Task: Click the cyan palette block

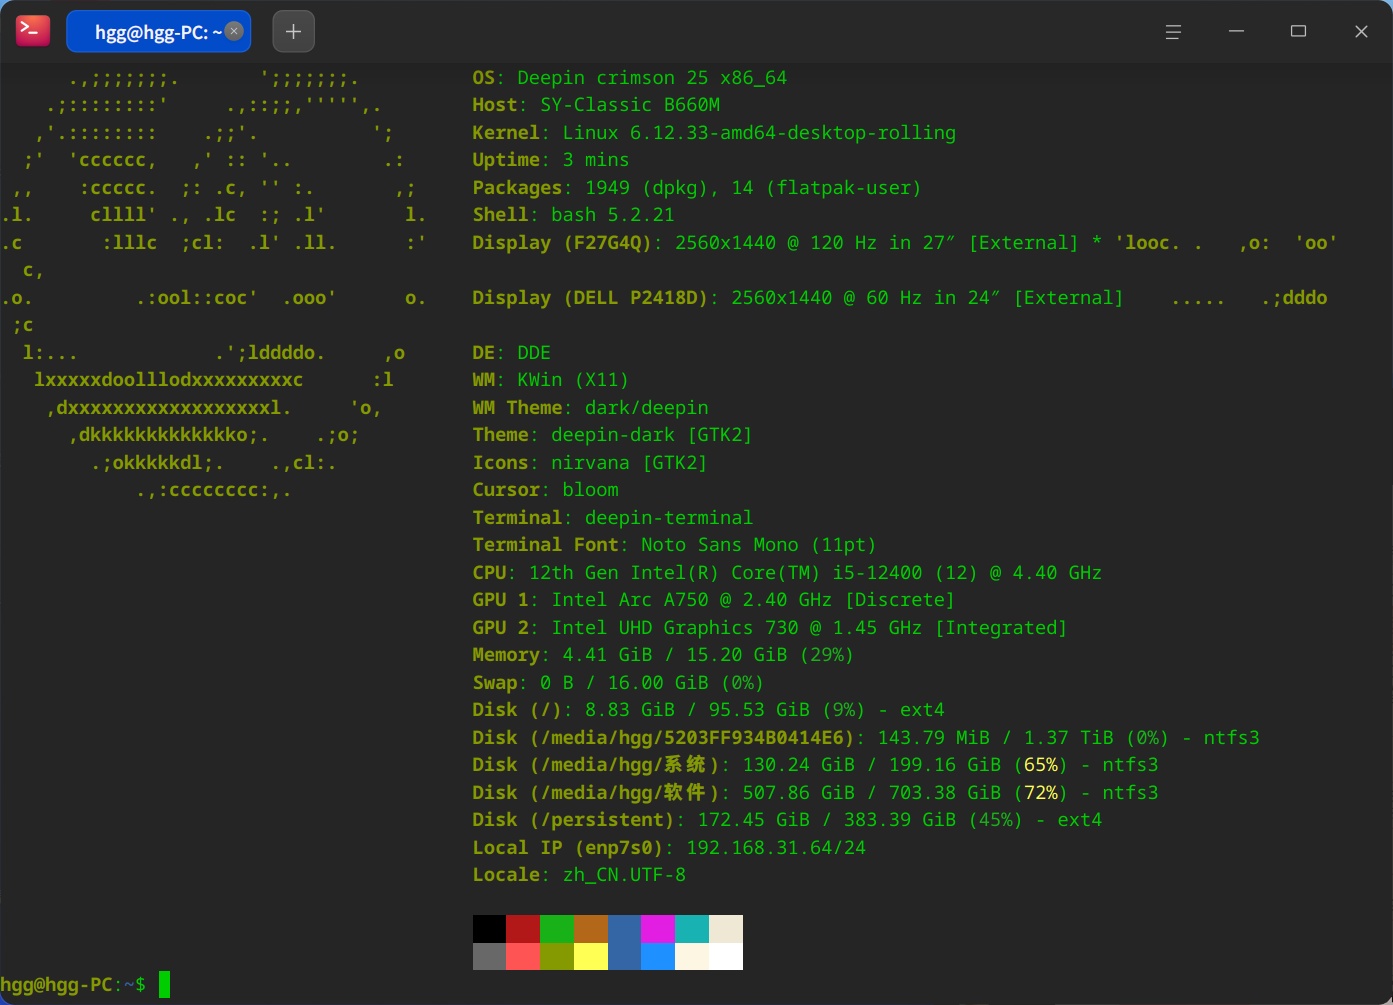Action: 692,929
